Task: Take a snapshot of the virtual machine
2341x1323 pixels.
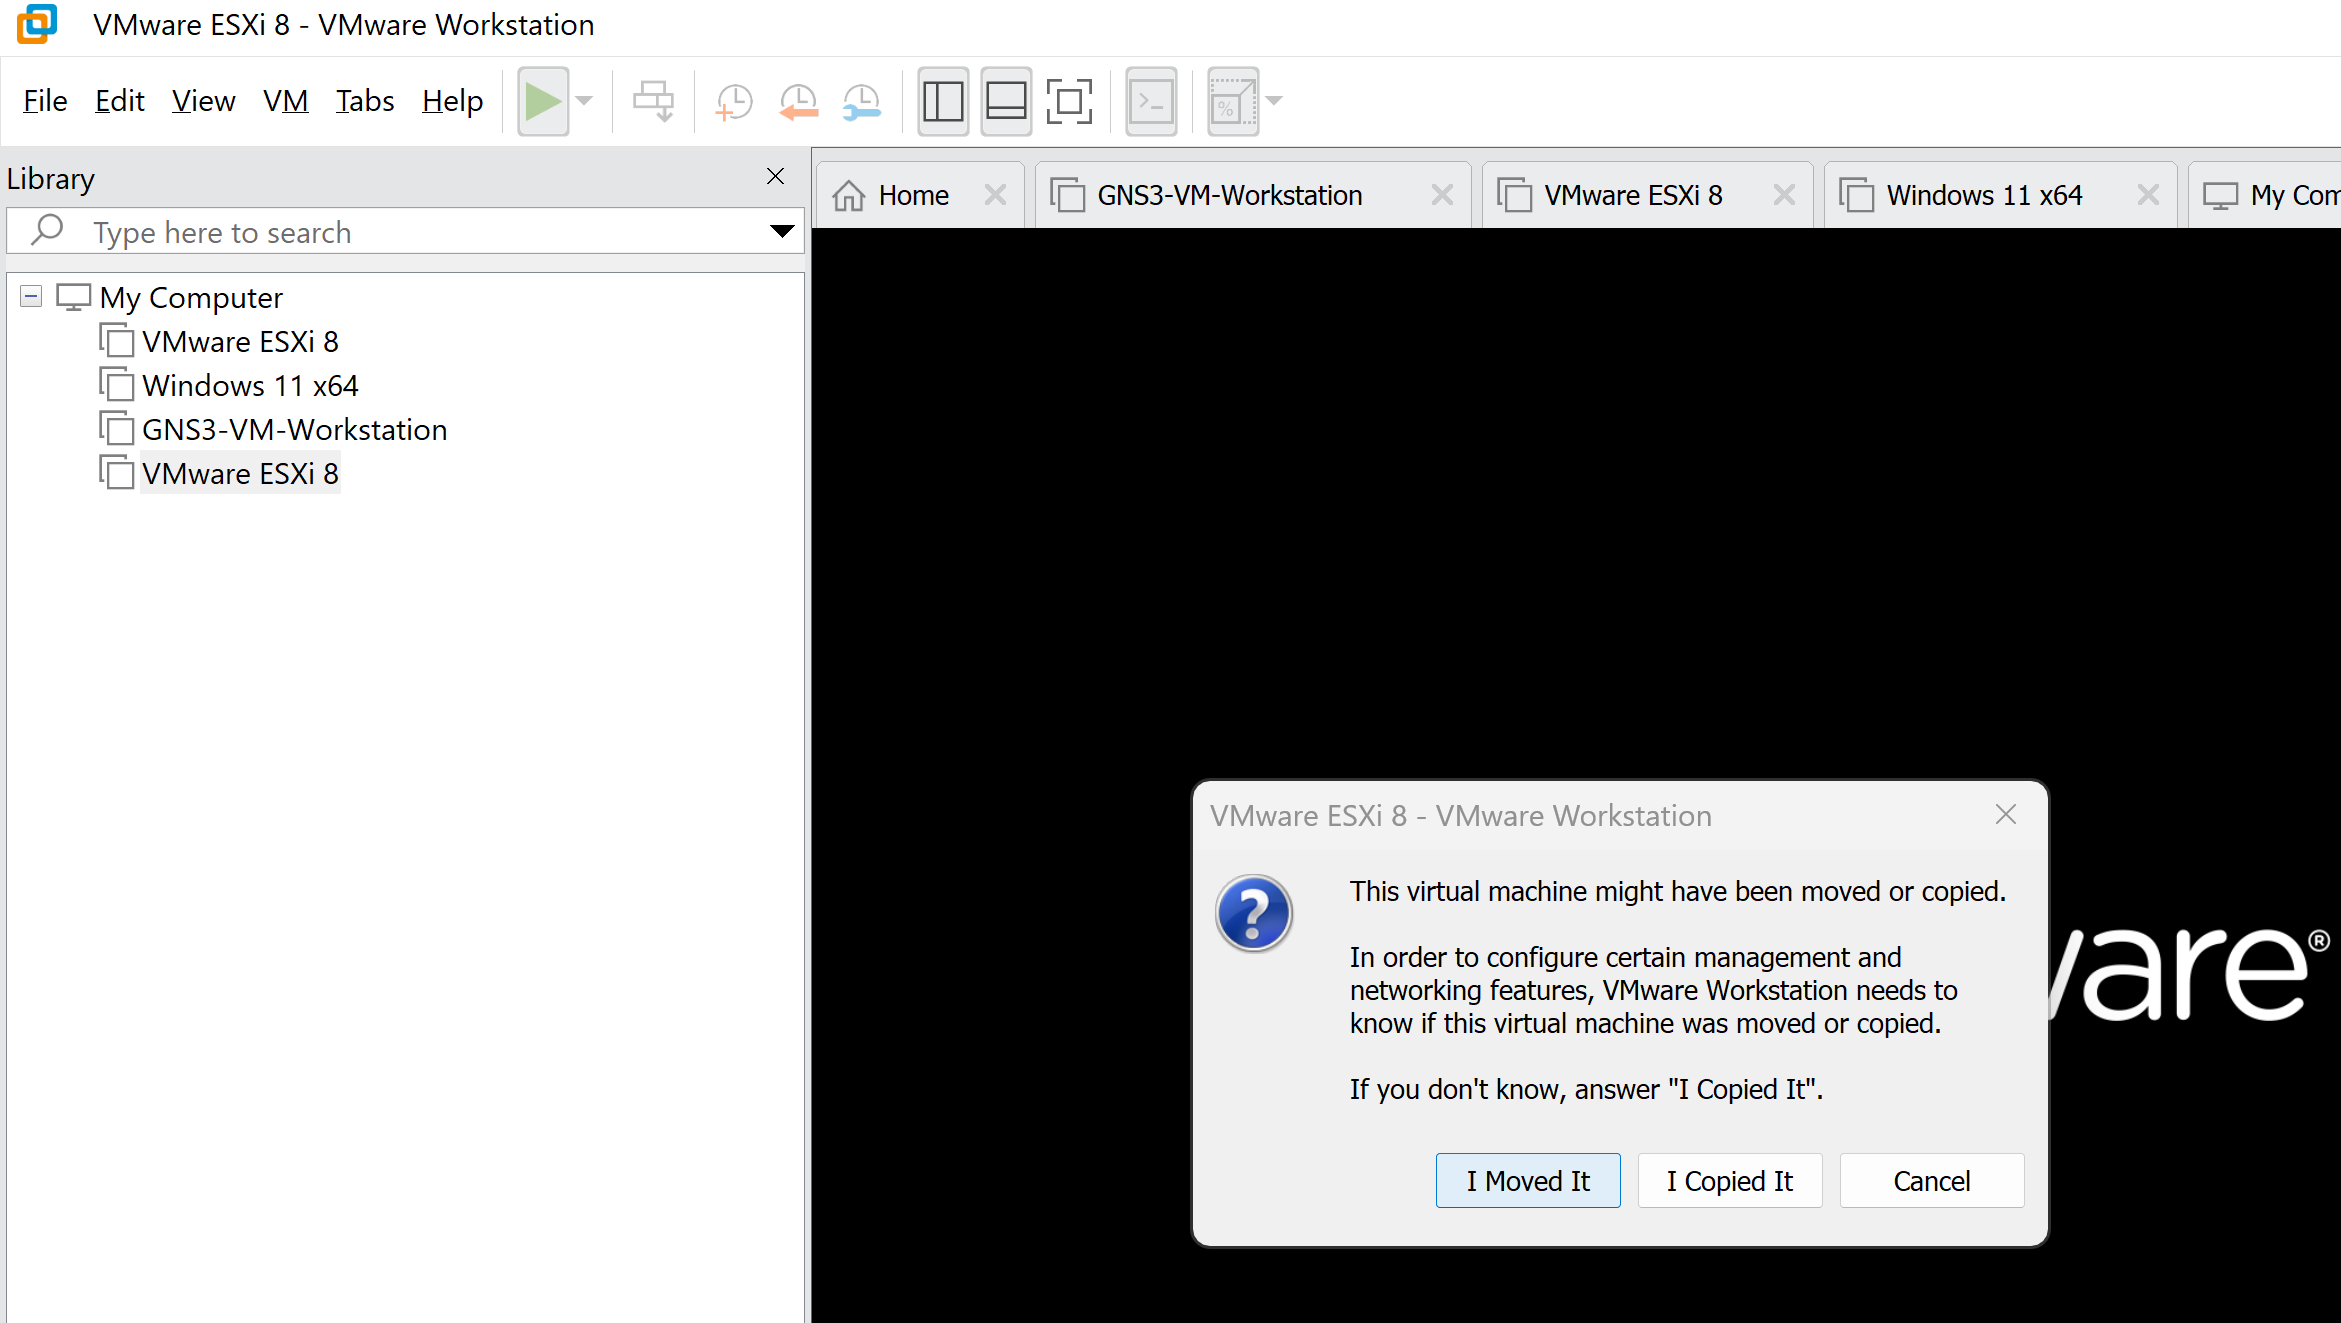Action: (734, 101)
